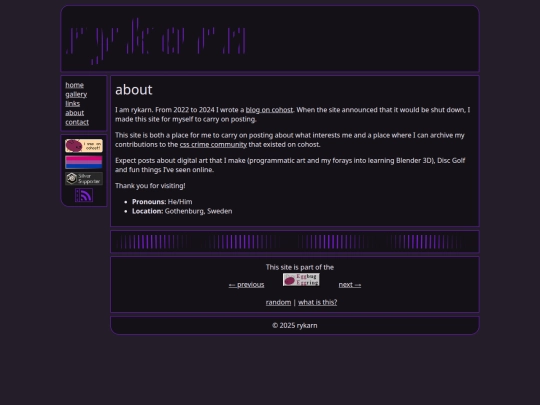540x405 pixels.
Task: Click the '© 2025 rykarn' footer text
Action: pos(295,325)
